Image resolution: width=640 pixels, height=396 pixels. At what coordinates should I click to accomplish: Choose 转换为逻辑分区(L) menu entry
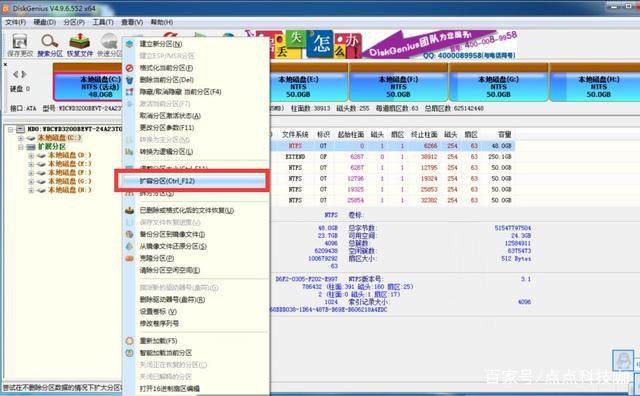166,152
